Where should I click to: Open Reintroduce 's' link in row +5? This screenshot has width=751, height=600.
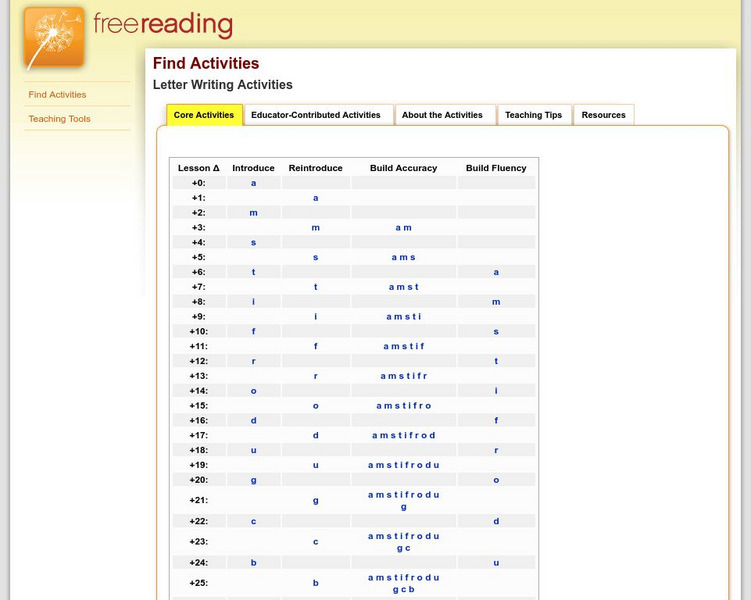click(316, 257)
